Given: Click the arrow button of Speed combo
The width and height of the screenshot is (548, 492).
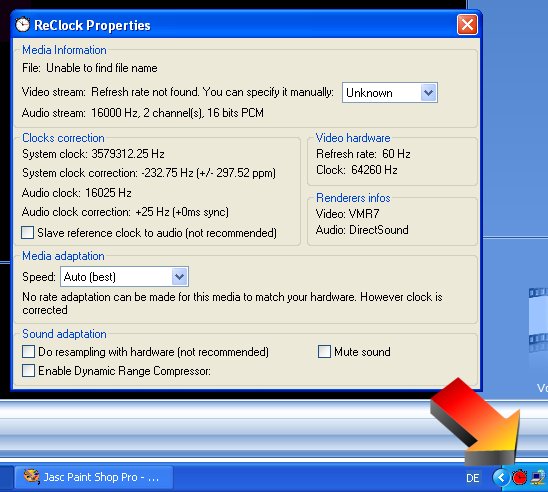Looking at the screenshot, I should (x=180, y=277).
